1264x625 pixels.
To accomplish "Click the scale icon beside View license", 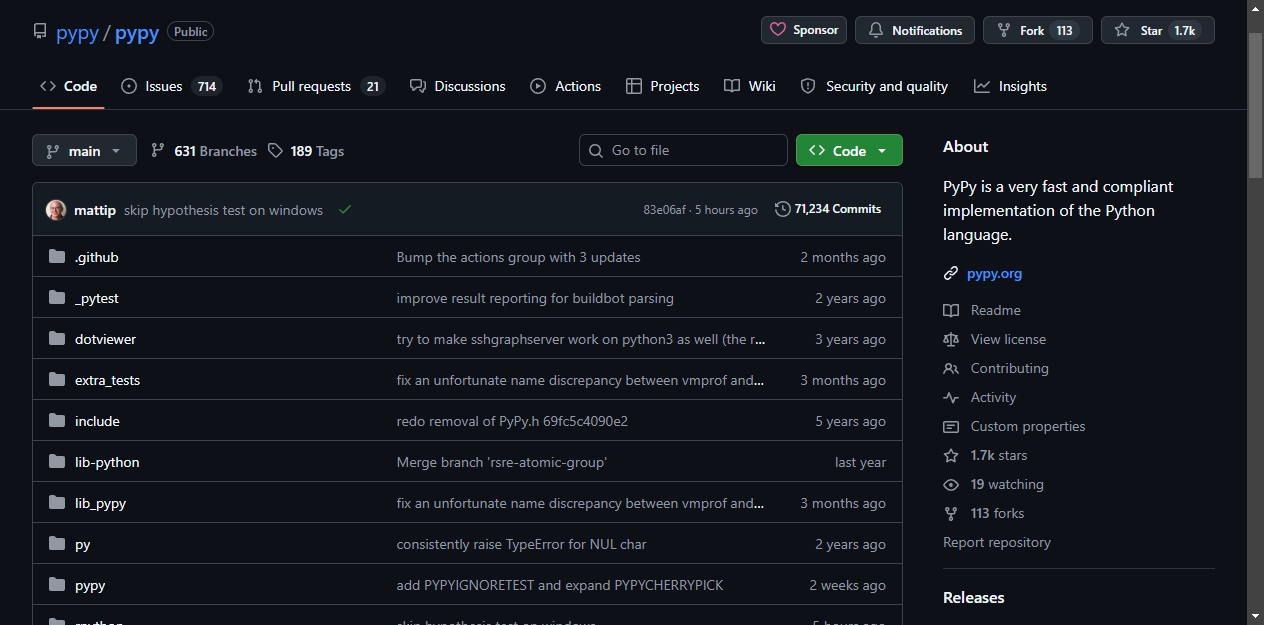I will pos(951,339).
